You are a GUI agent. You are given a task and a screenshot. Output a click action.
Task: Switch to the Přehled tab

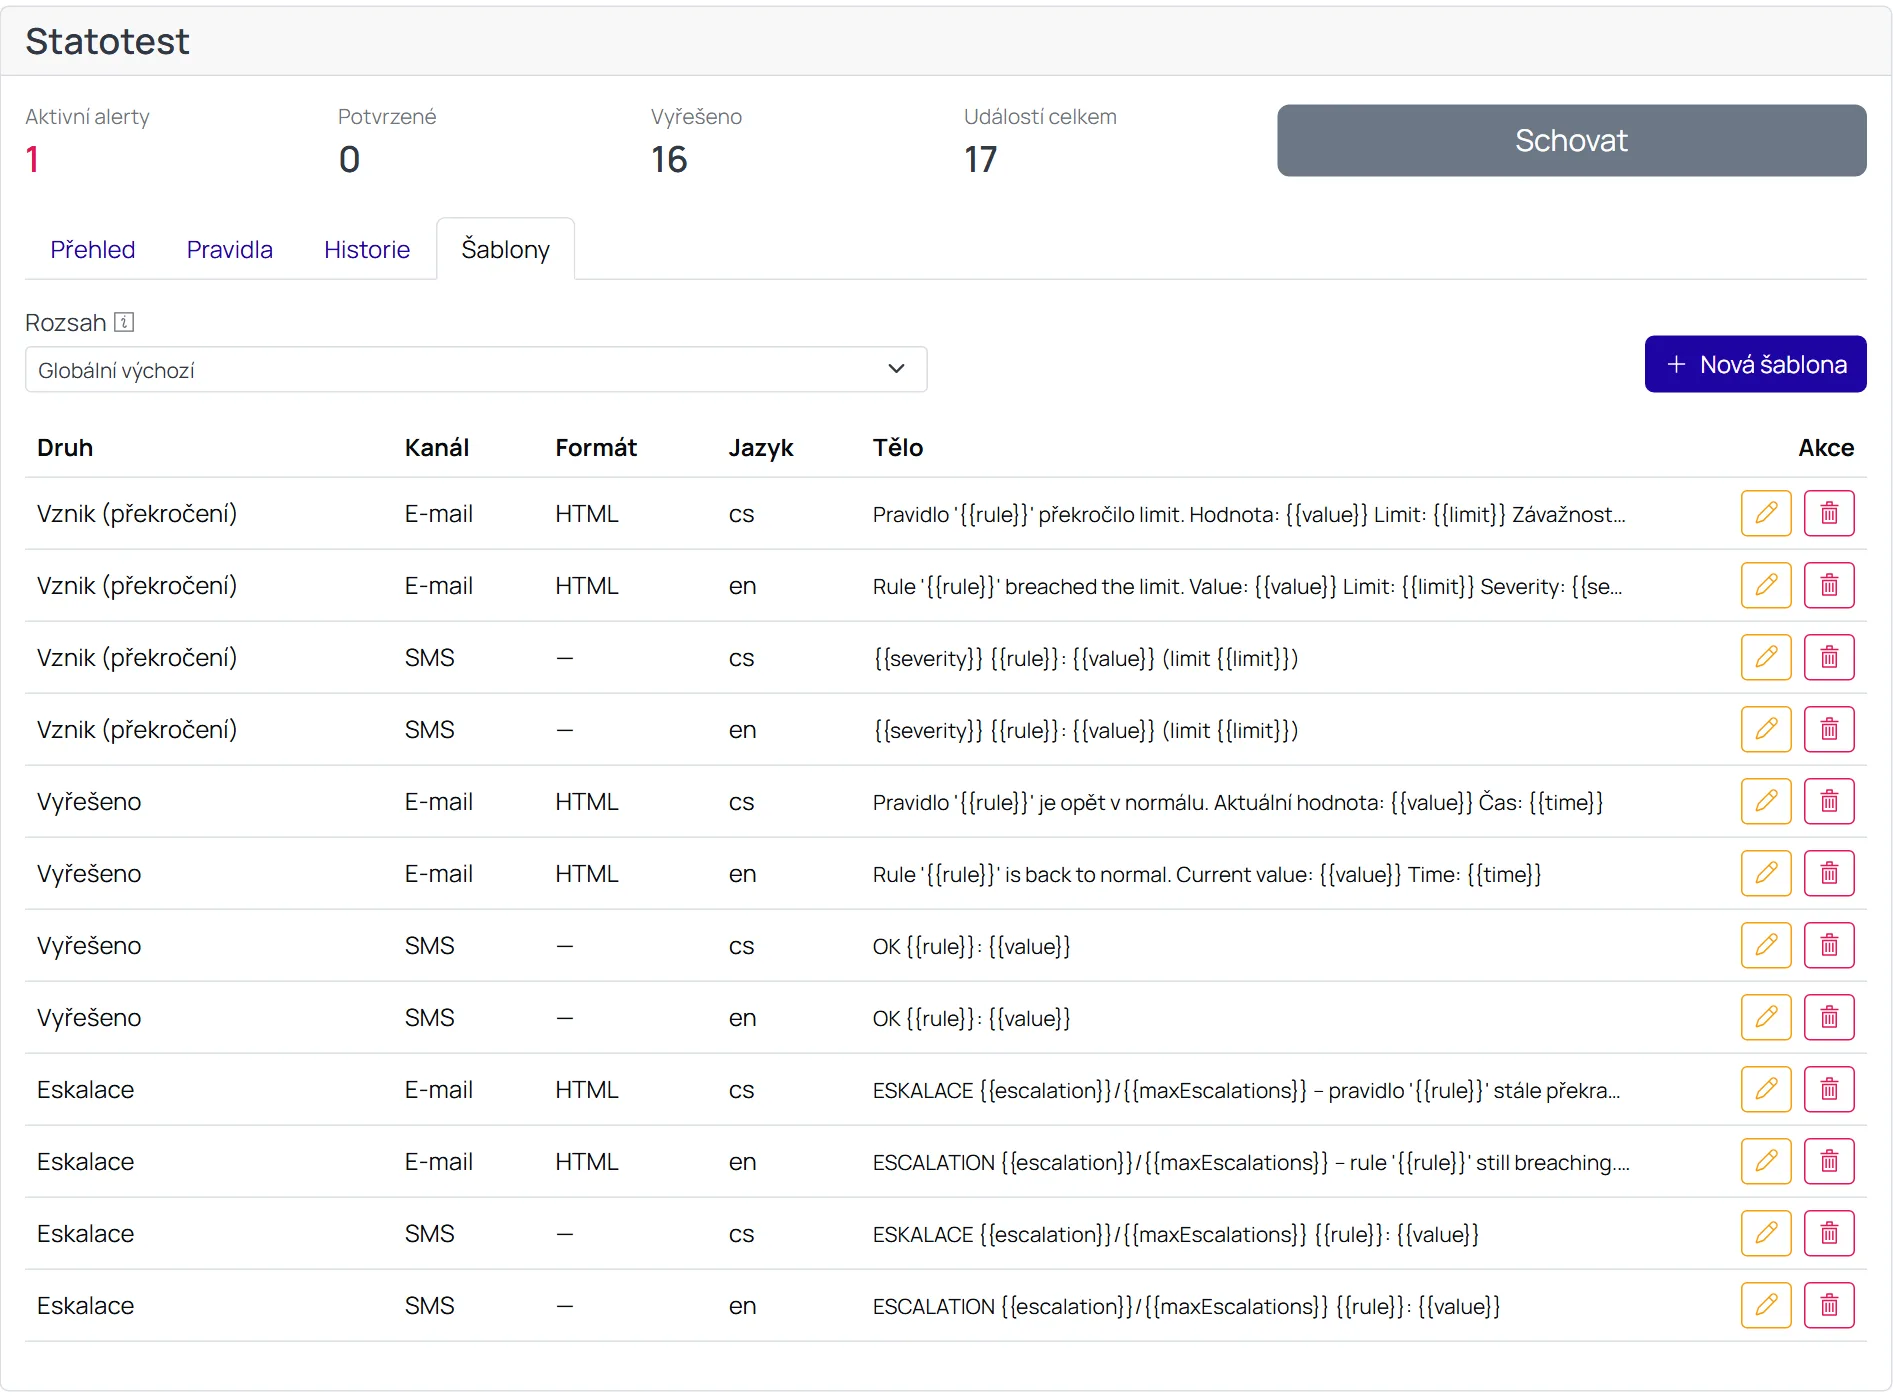(93, 249)
